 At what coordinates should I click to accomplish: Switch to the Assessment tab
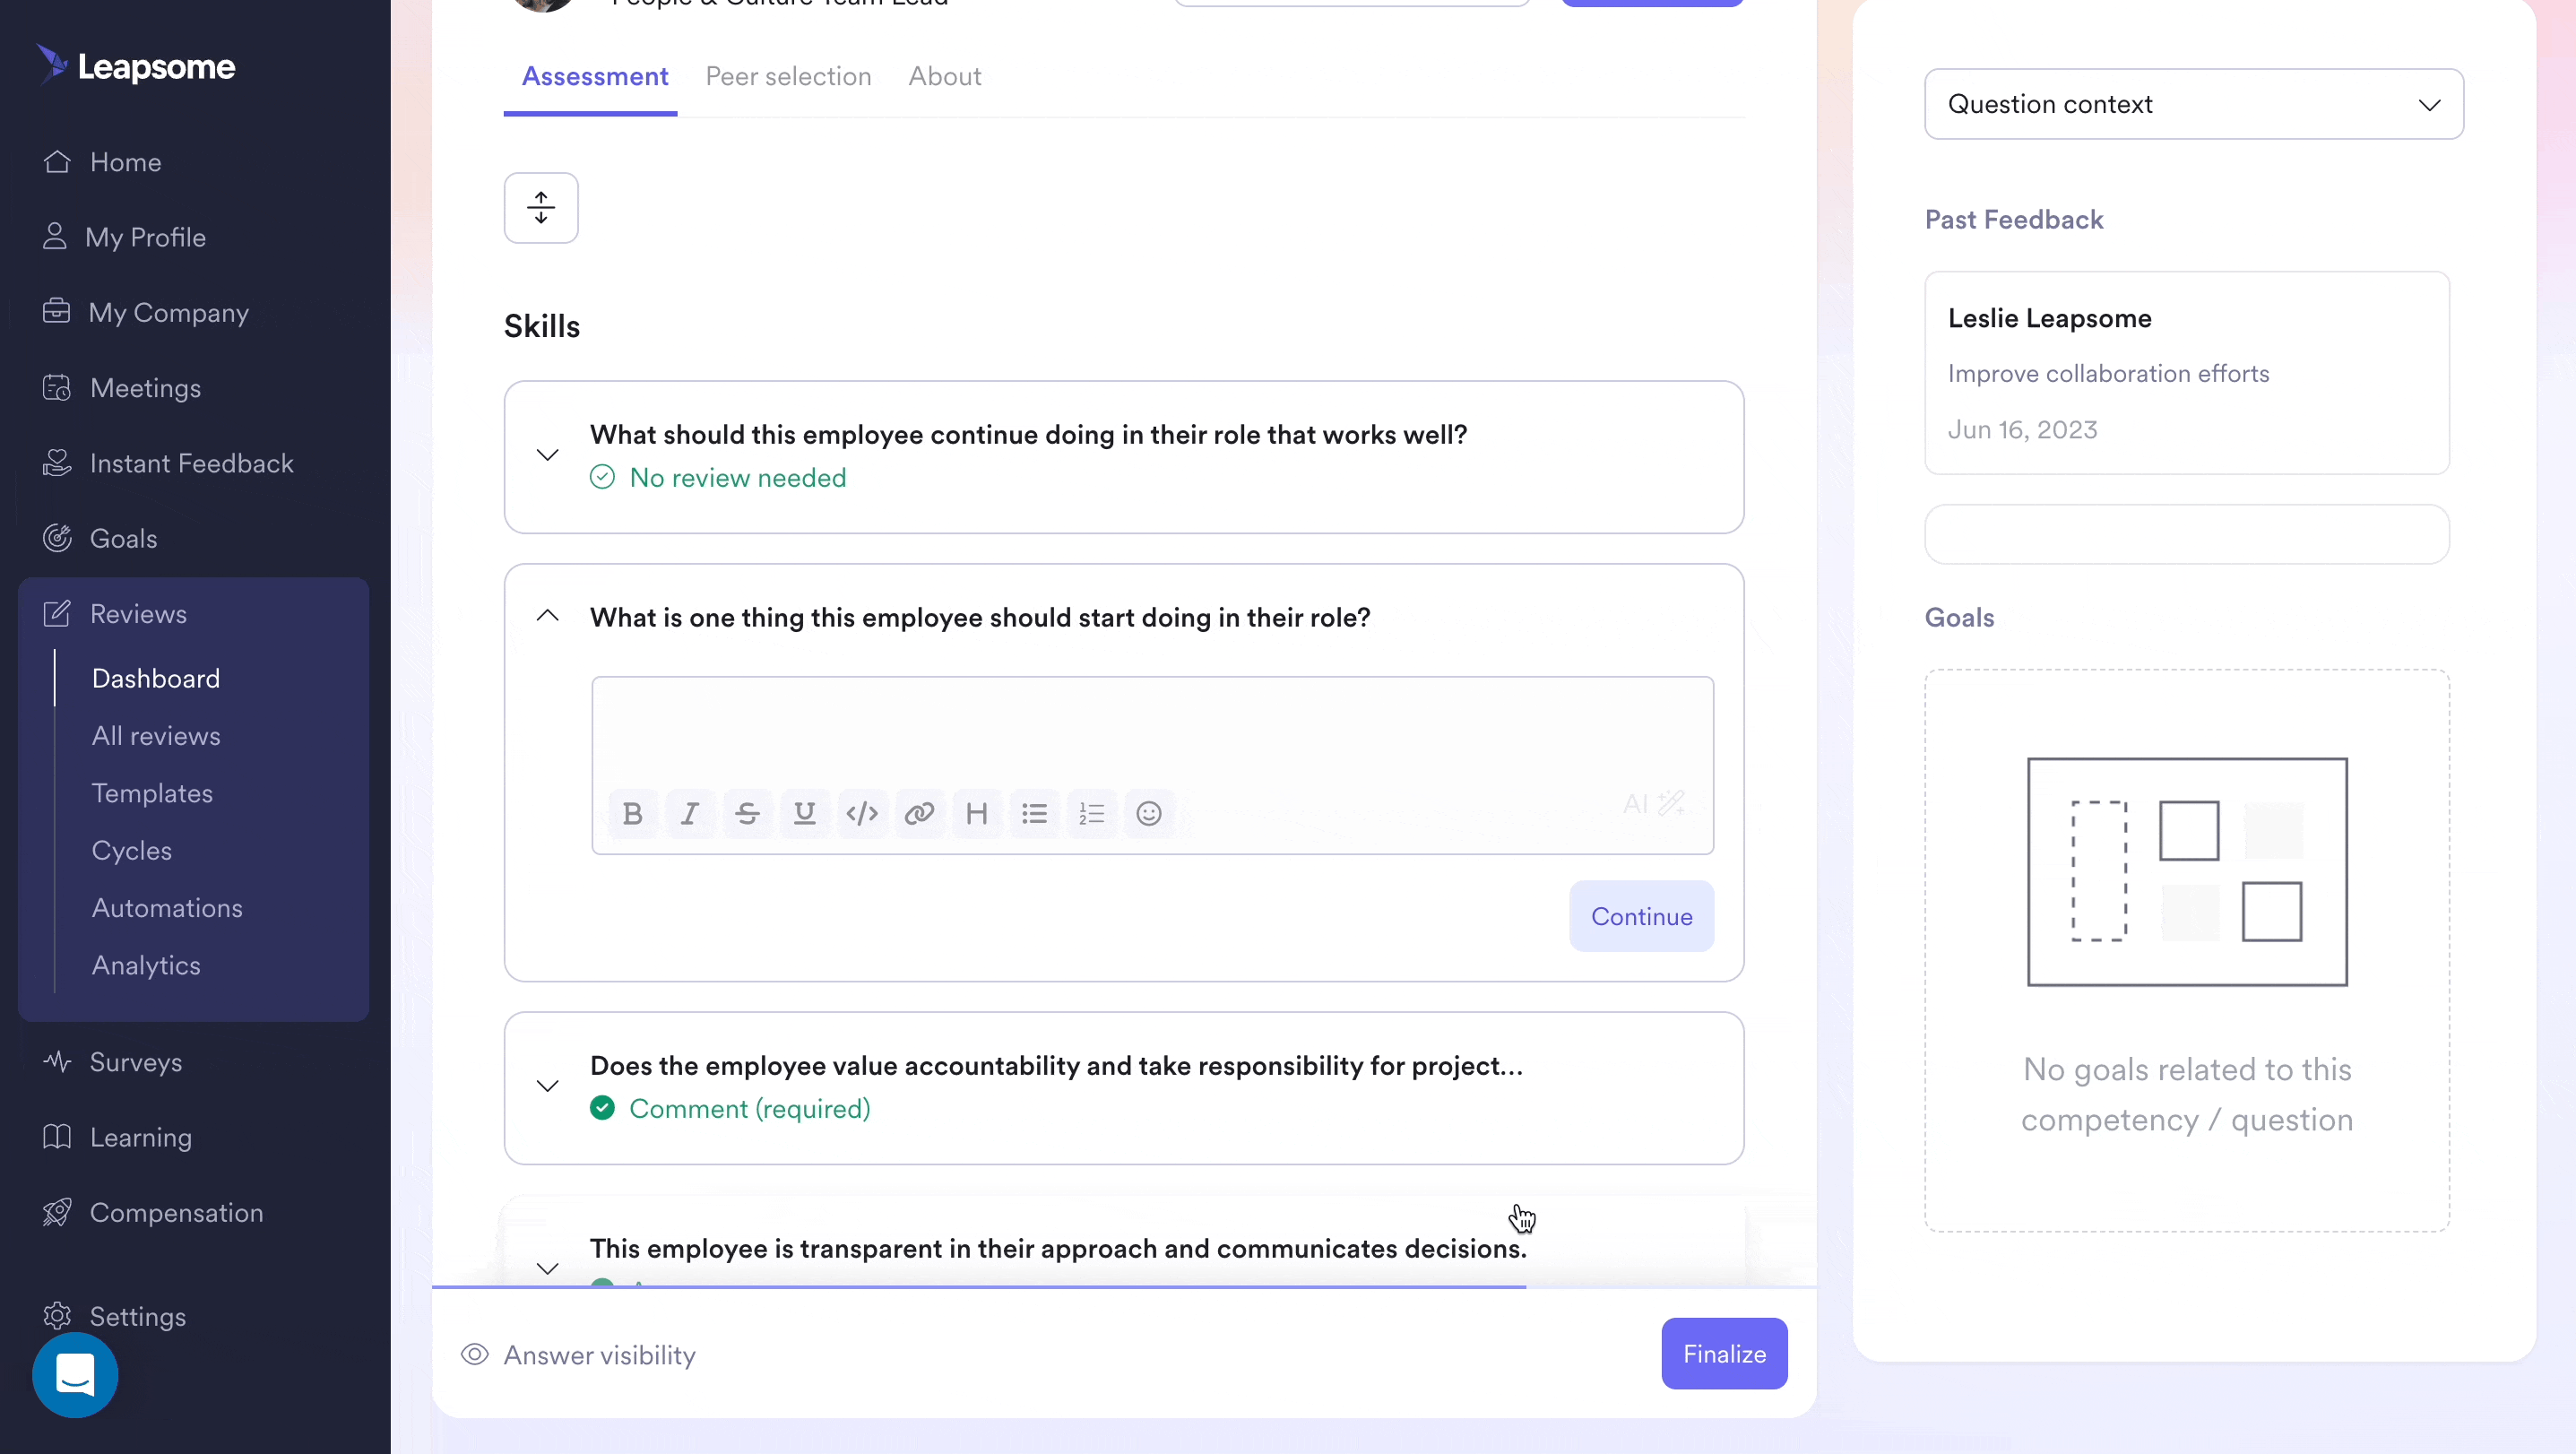(x=595, y=76)
